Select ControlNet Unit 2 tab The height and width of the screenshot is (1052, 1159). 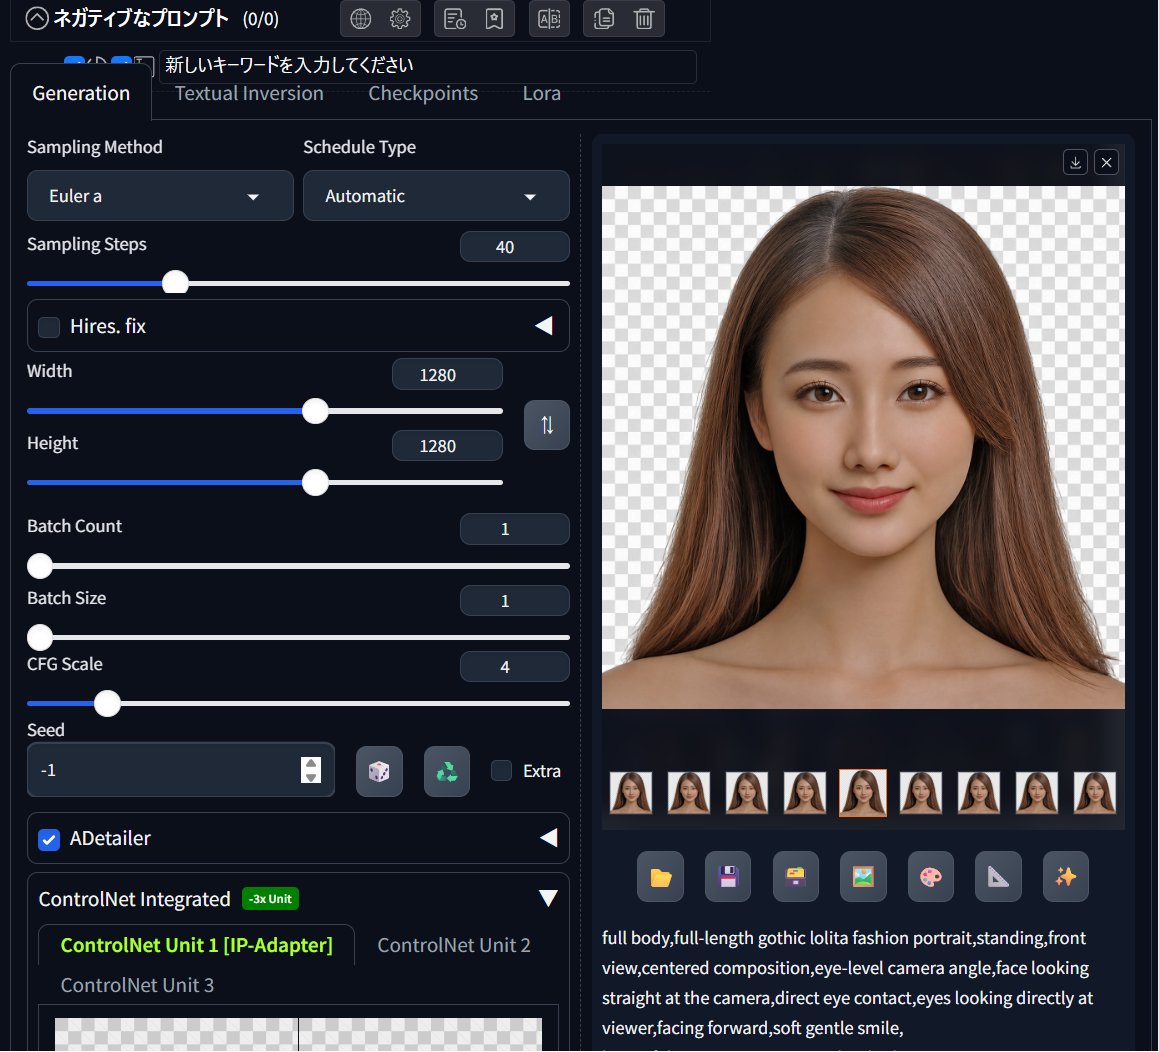(x=454, y=946)
